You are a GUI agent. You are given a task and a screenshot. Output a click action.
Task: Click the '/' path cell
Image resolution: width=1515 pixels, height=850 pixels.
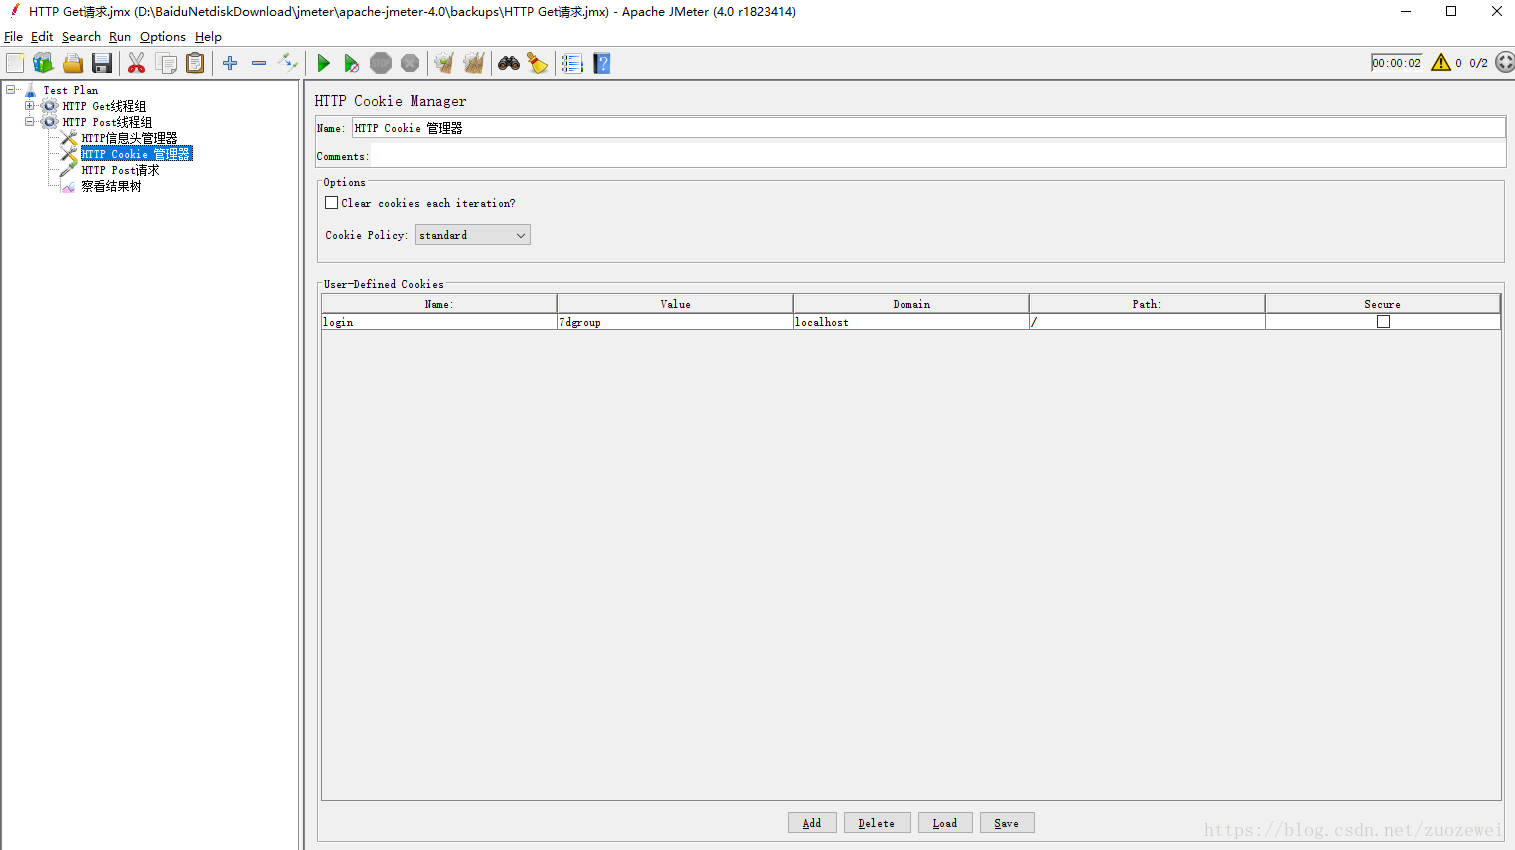[x=1147, y=322]
